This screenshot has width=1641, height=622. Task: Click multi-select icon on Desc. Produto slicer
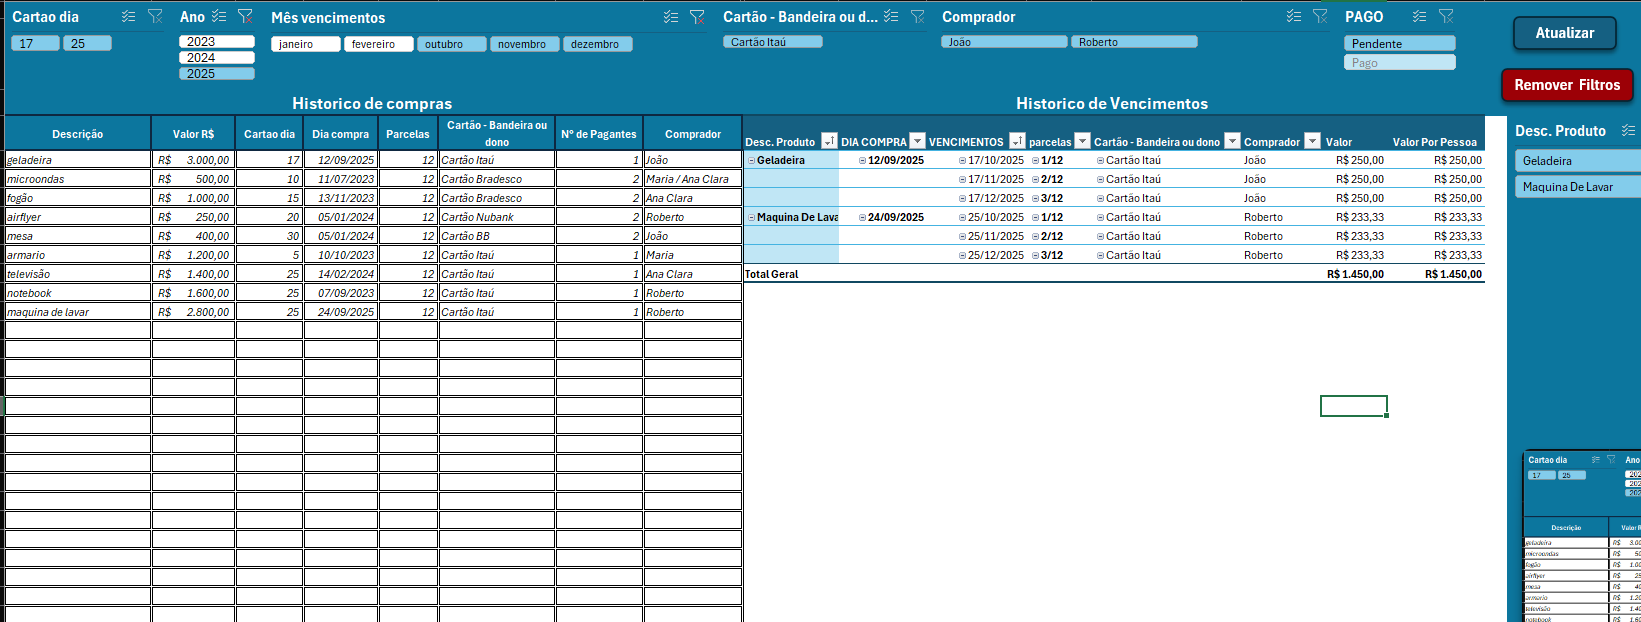pyautogui.click(x=1628, y=131)
